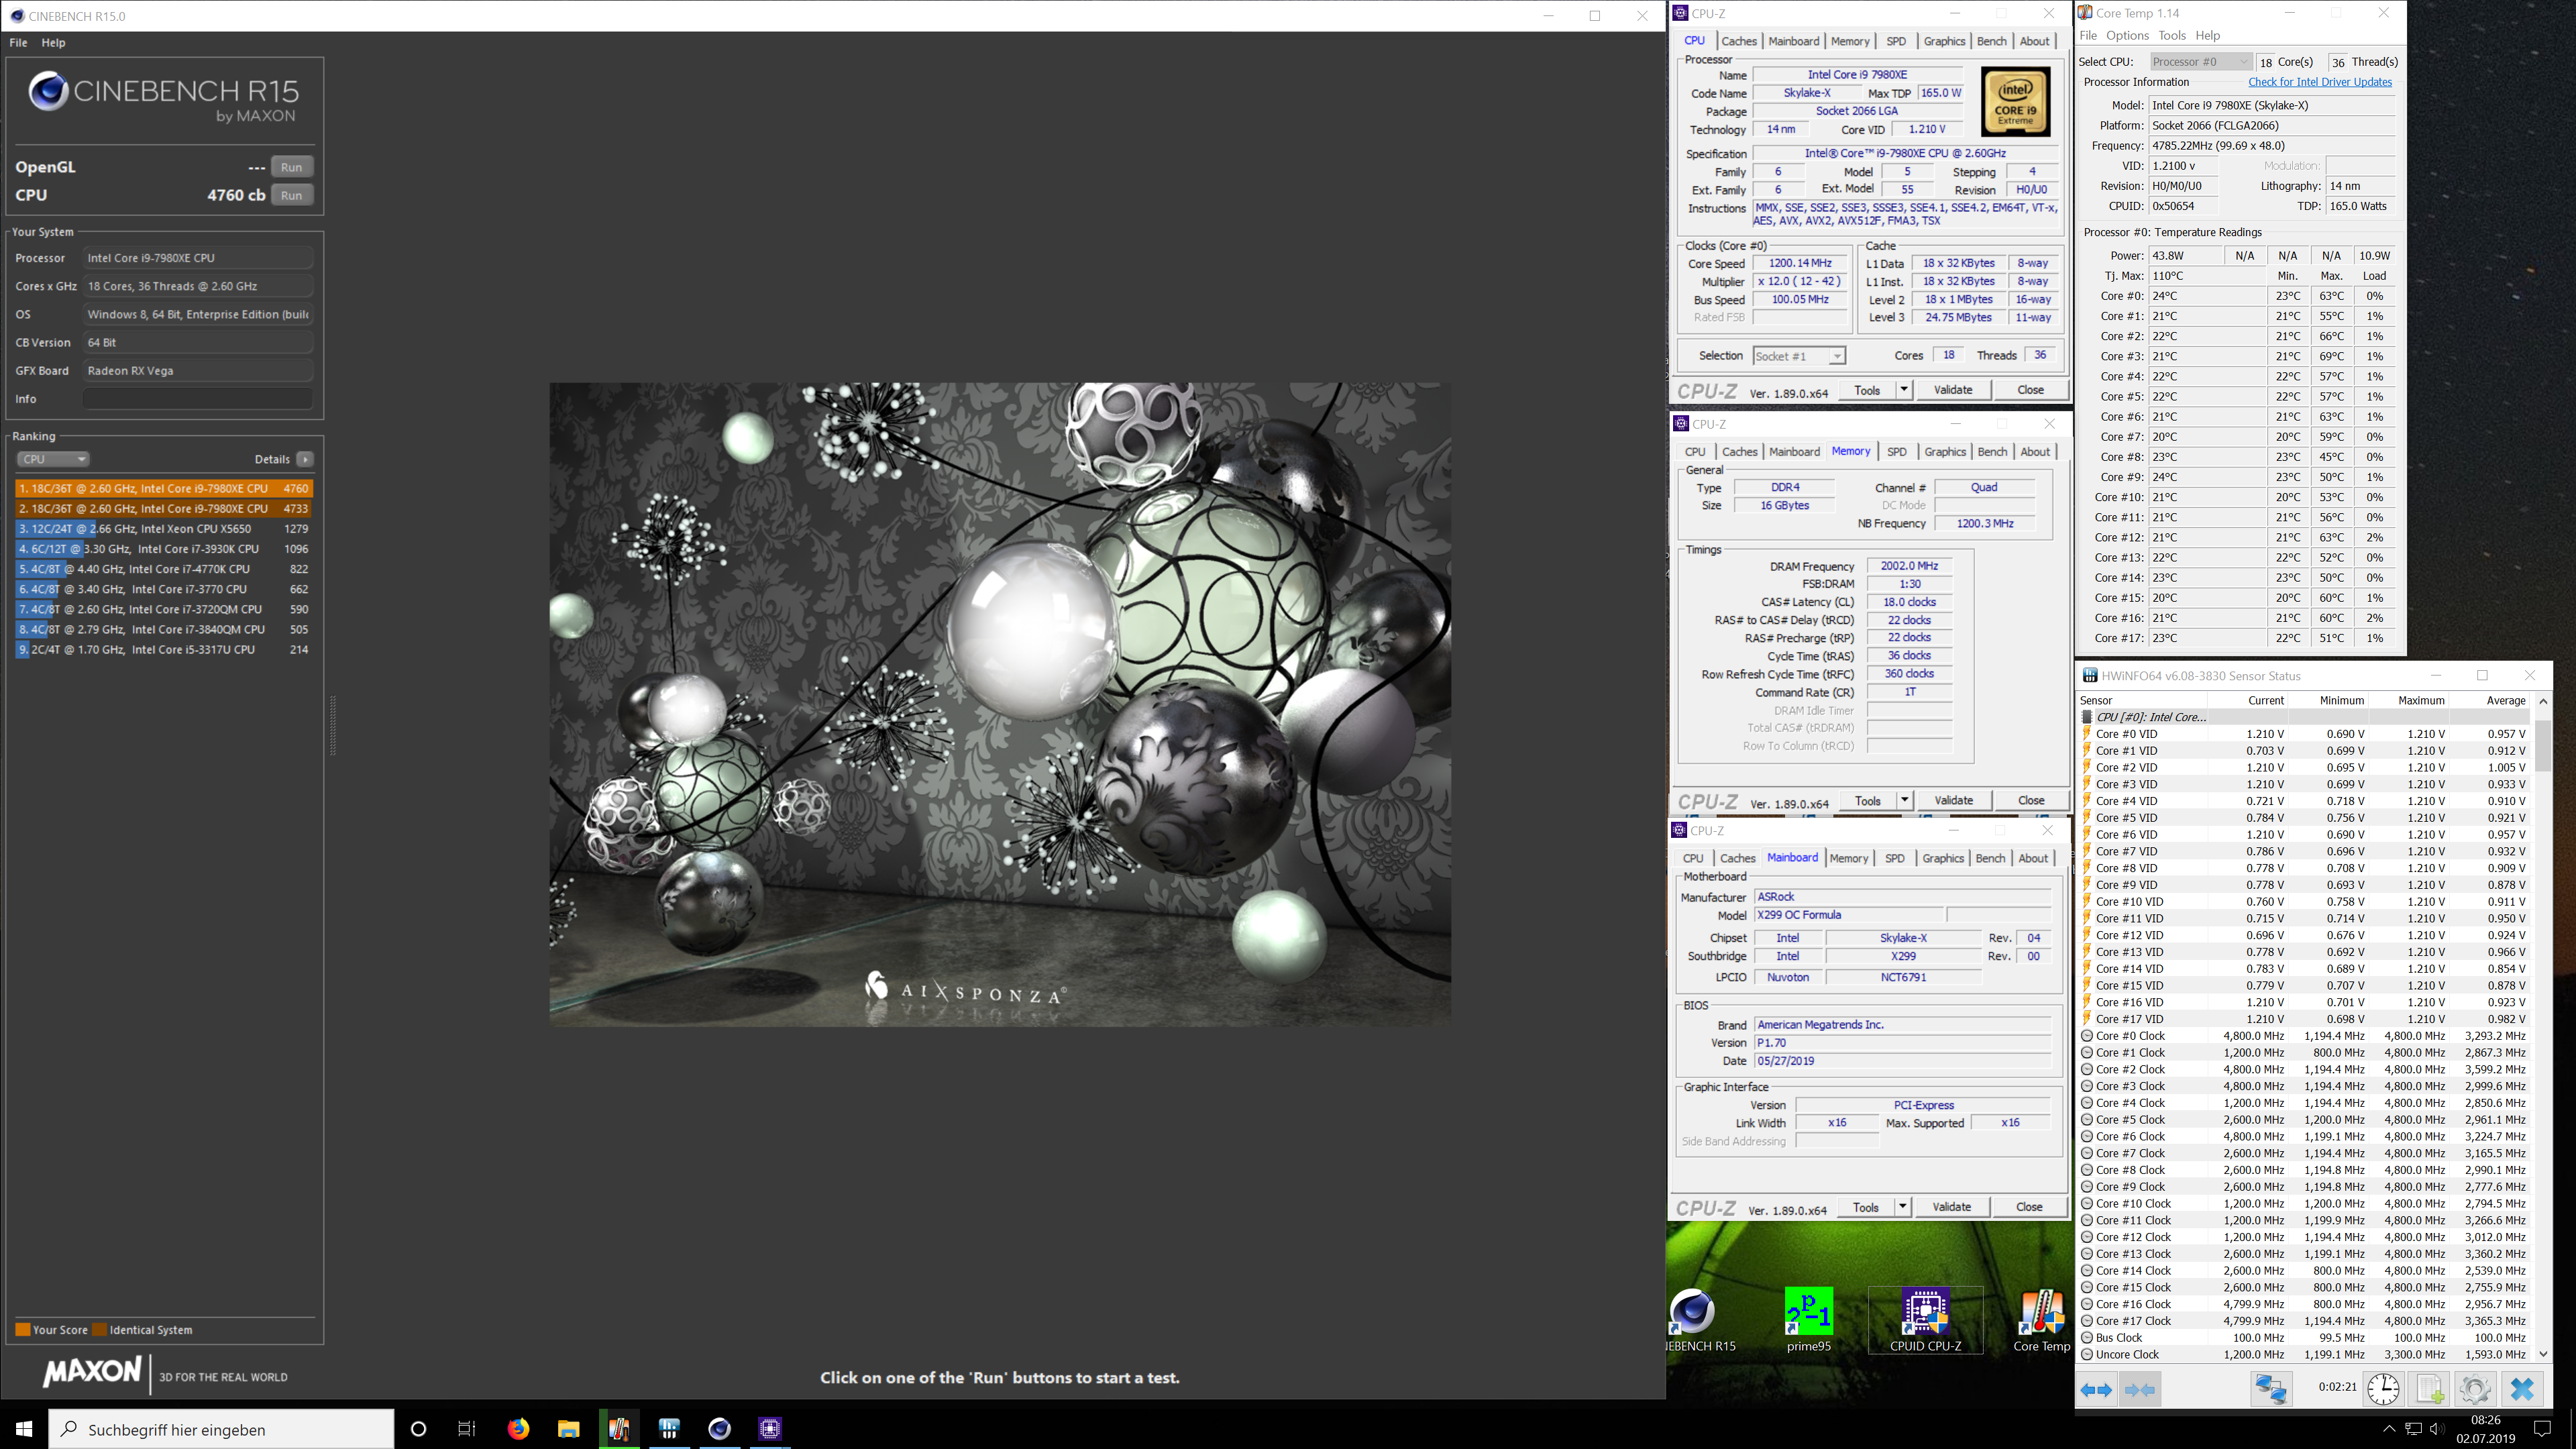Click HWiNFO scrollbar down arrow
This screenshot has width=2576, height=1449.
(x=2543, y=1354)
